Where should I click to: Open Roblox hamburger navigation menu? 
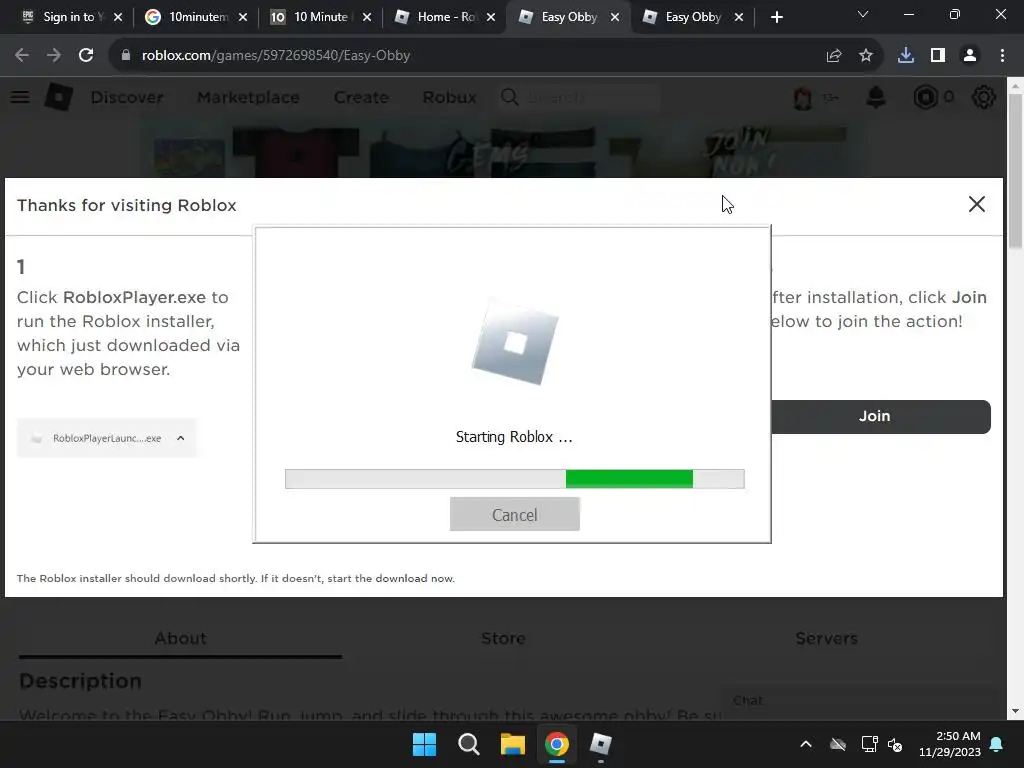(20, 97)
